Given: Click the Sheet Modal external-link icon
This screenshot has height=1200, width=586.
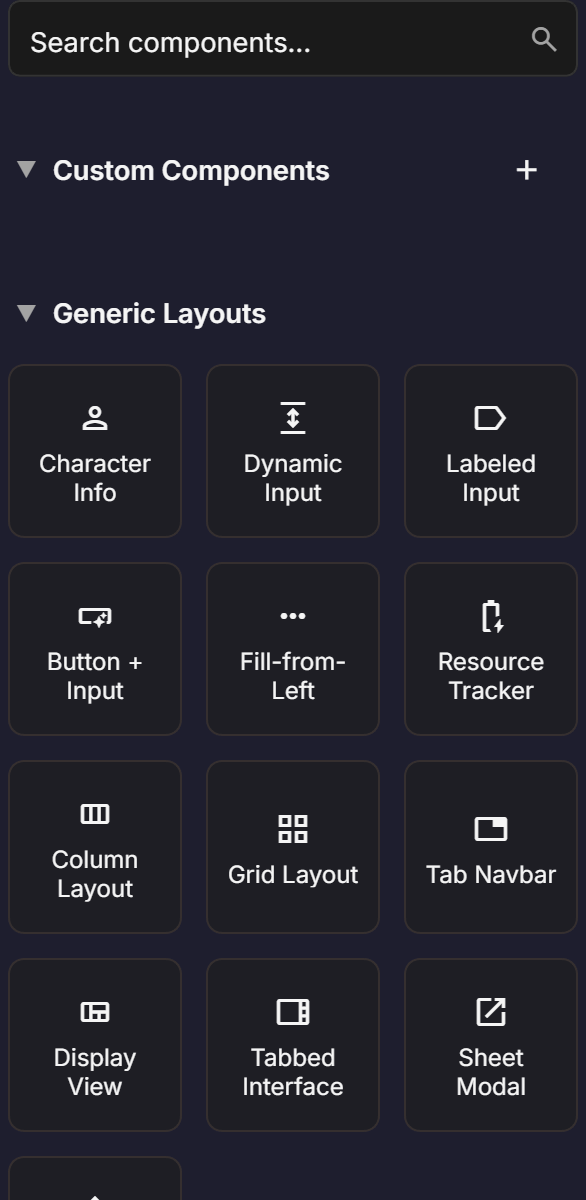Looking at the screenshot, I should [x=490, y=1011].
